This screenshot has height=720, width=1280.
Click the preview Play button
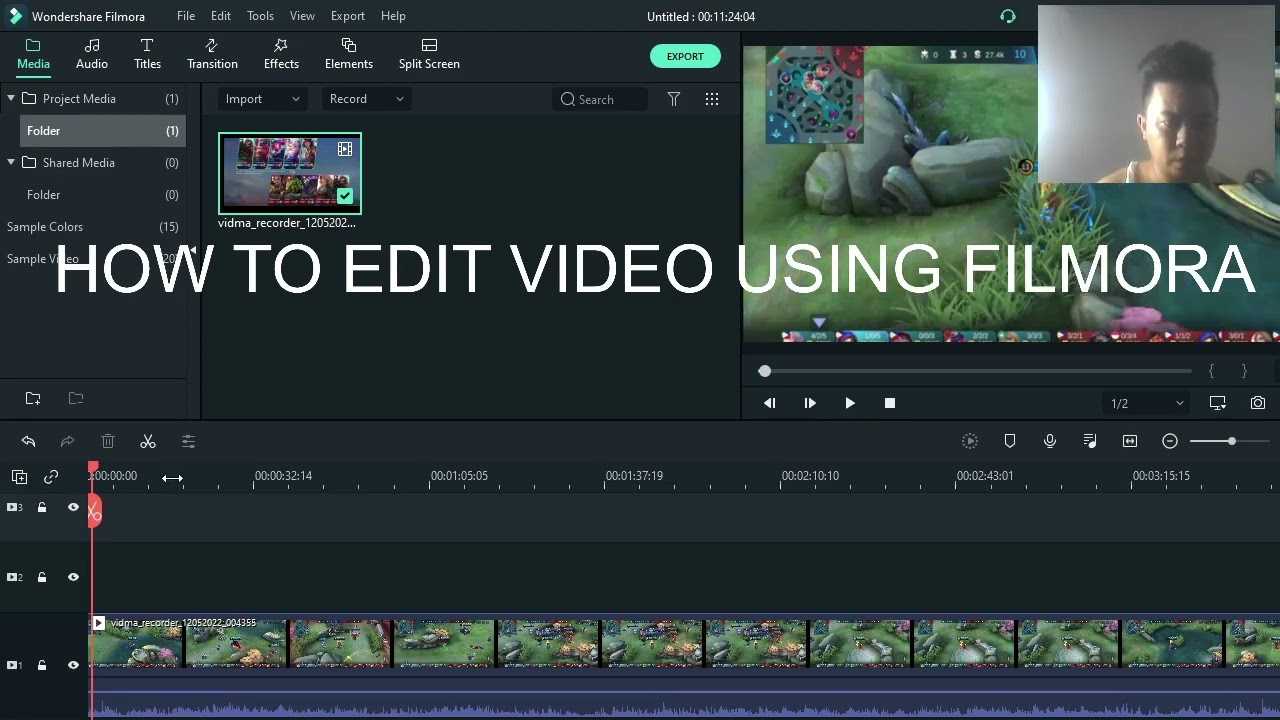pos(850,403)
